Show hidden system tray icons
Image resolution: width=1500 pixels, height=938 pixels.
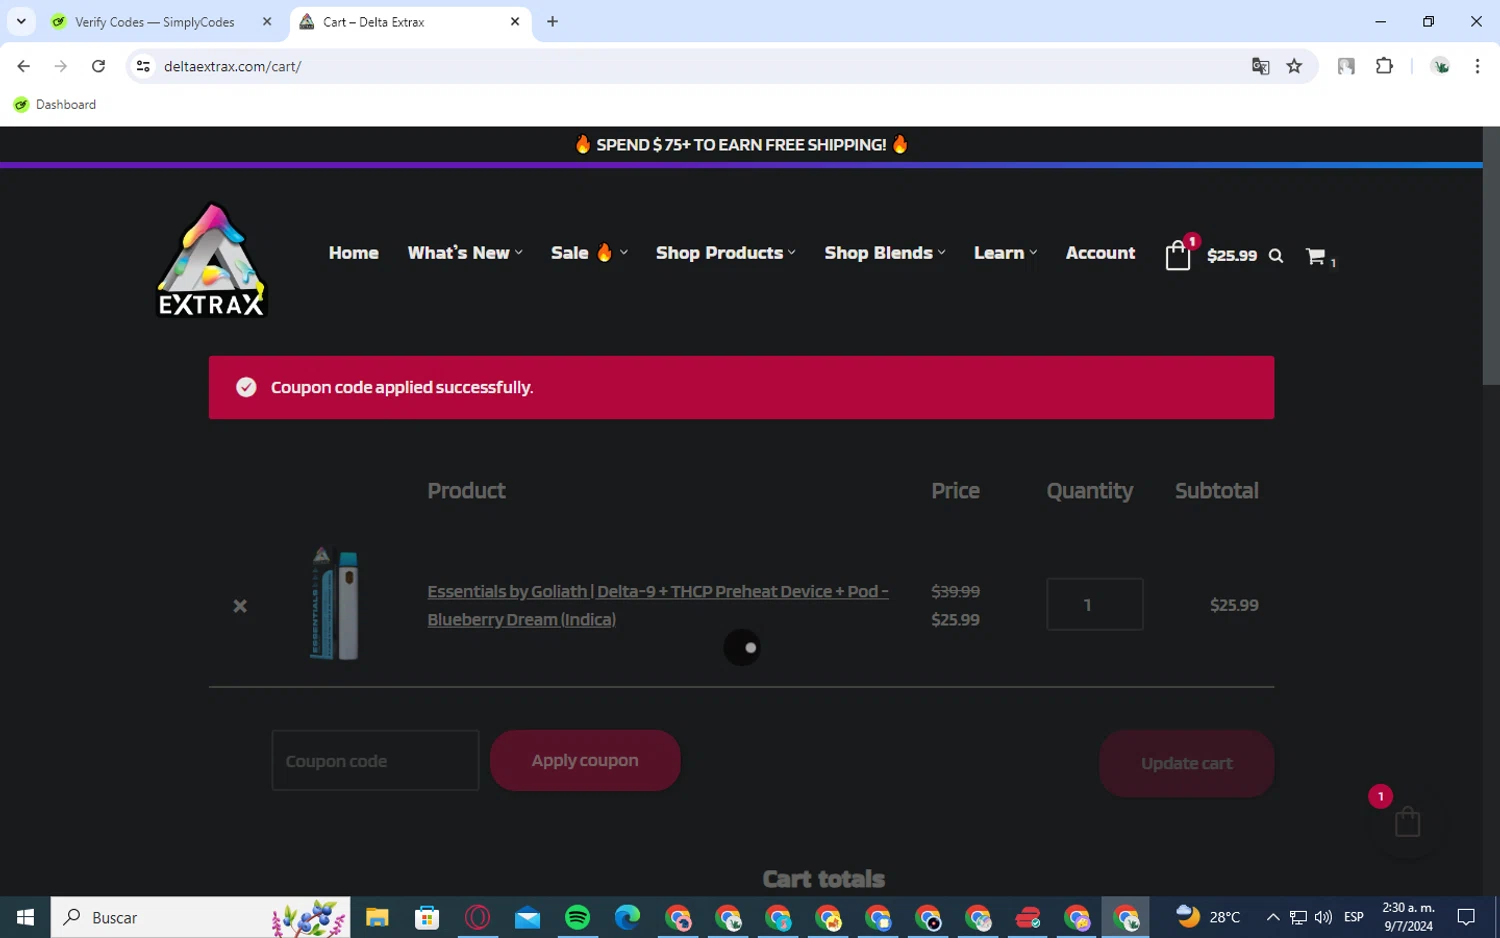pyautogui.click(x=1273, y=917)
